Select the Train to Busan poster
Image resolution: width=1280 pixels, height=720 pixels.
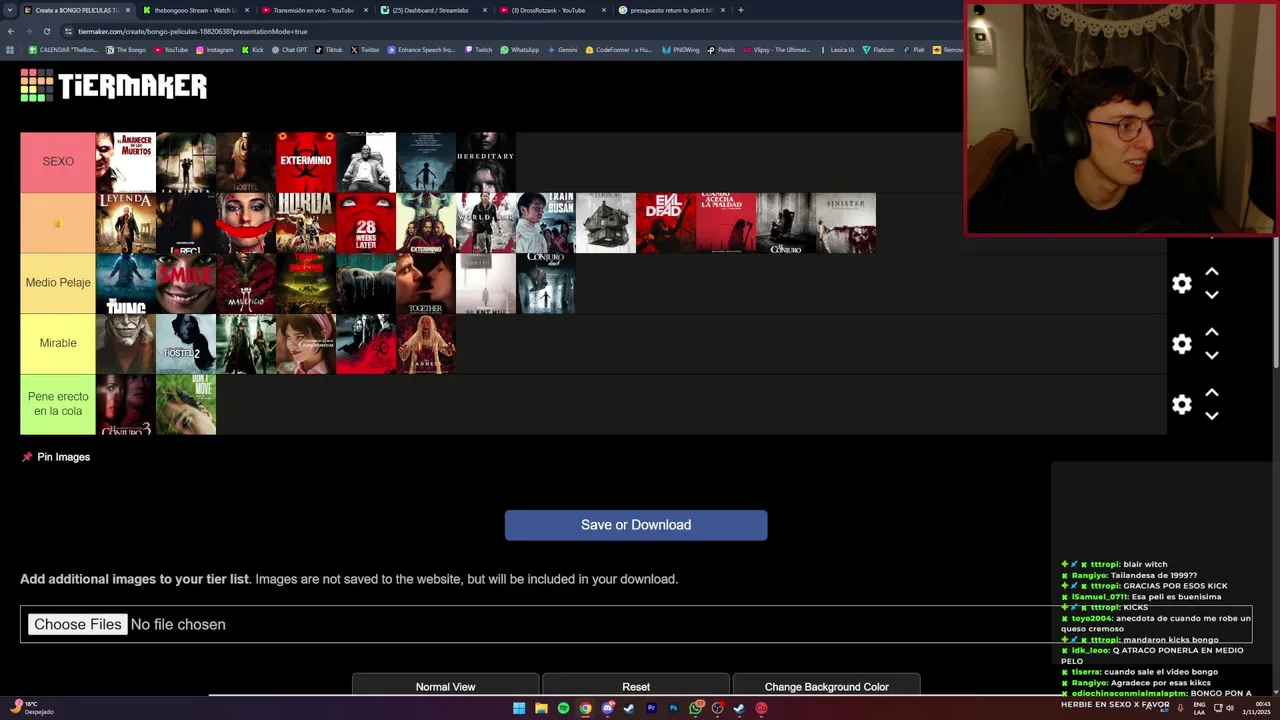pos(546,223)
